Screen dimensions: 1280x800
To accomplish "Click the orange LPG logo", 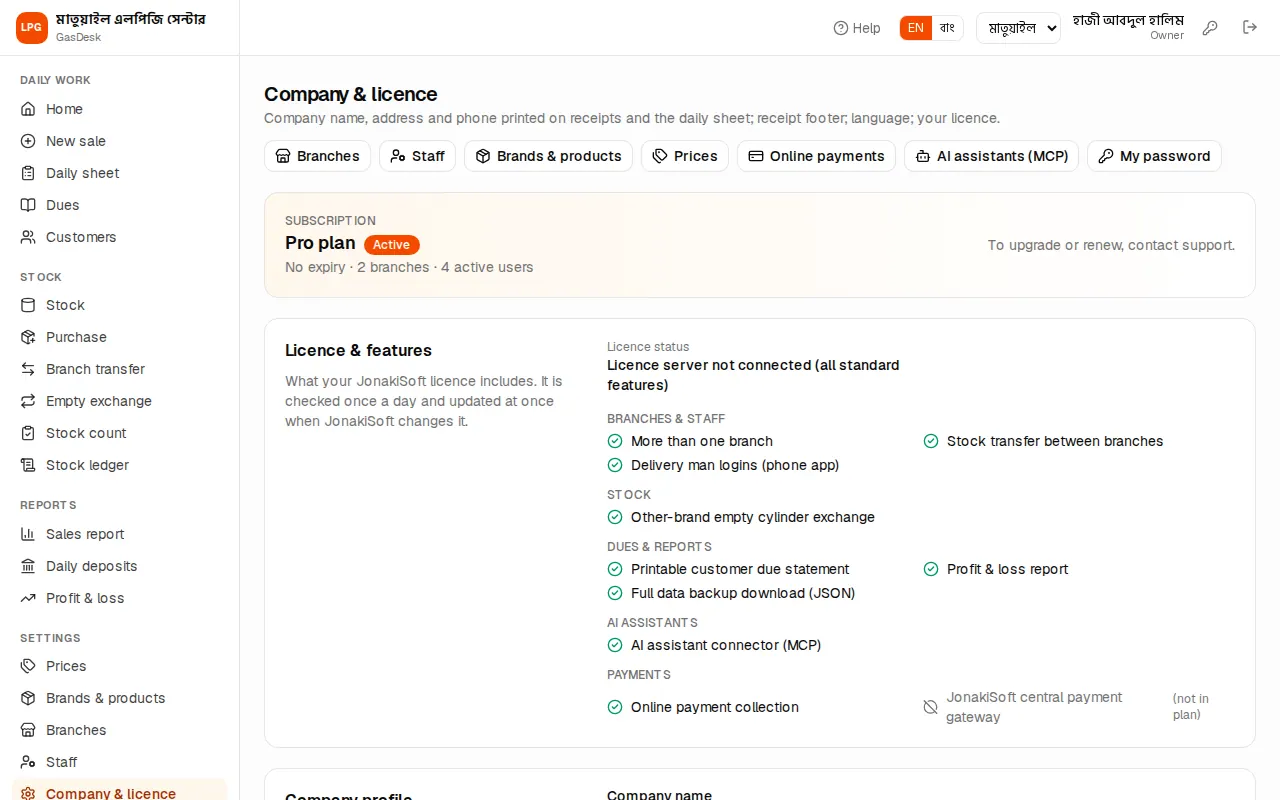I will (x=32, y=28).
